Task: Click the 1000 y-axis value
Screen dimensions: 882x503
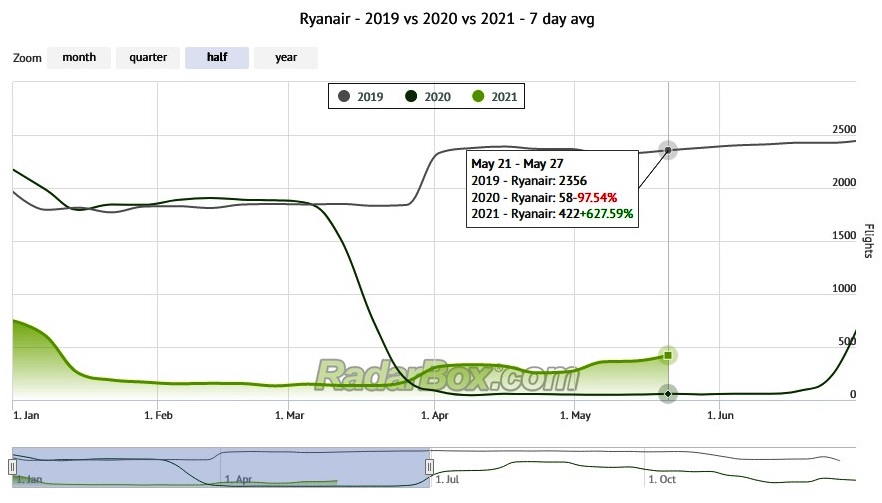Action: pyautogui.click(x=844, y=288)
